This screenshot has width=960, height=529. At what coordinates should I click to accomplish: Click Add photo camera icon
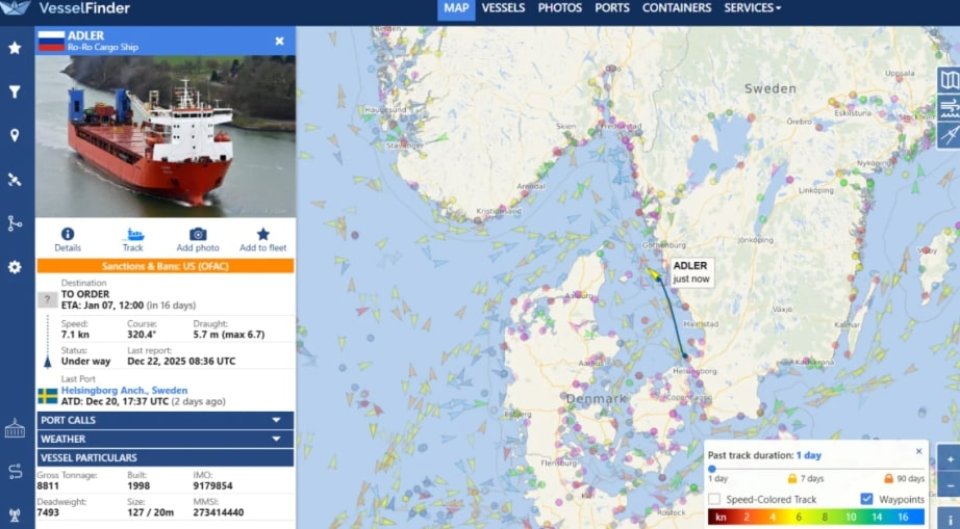tap(198, 234)
